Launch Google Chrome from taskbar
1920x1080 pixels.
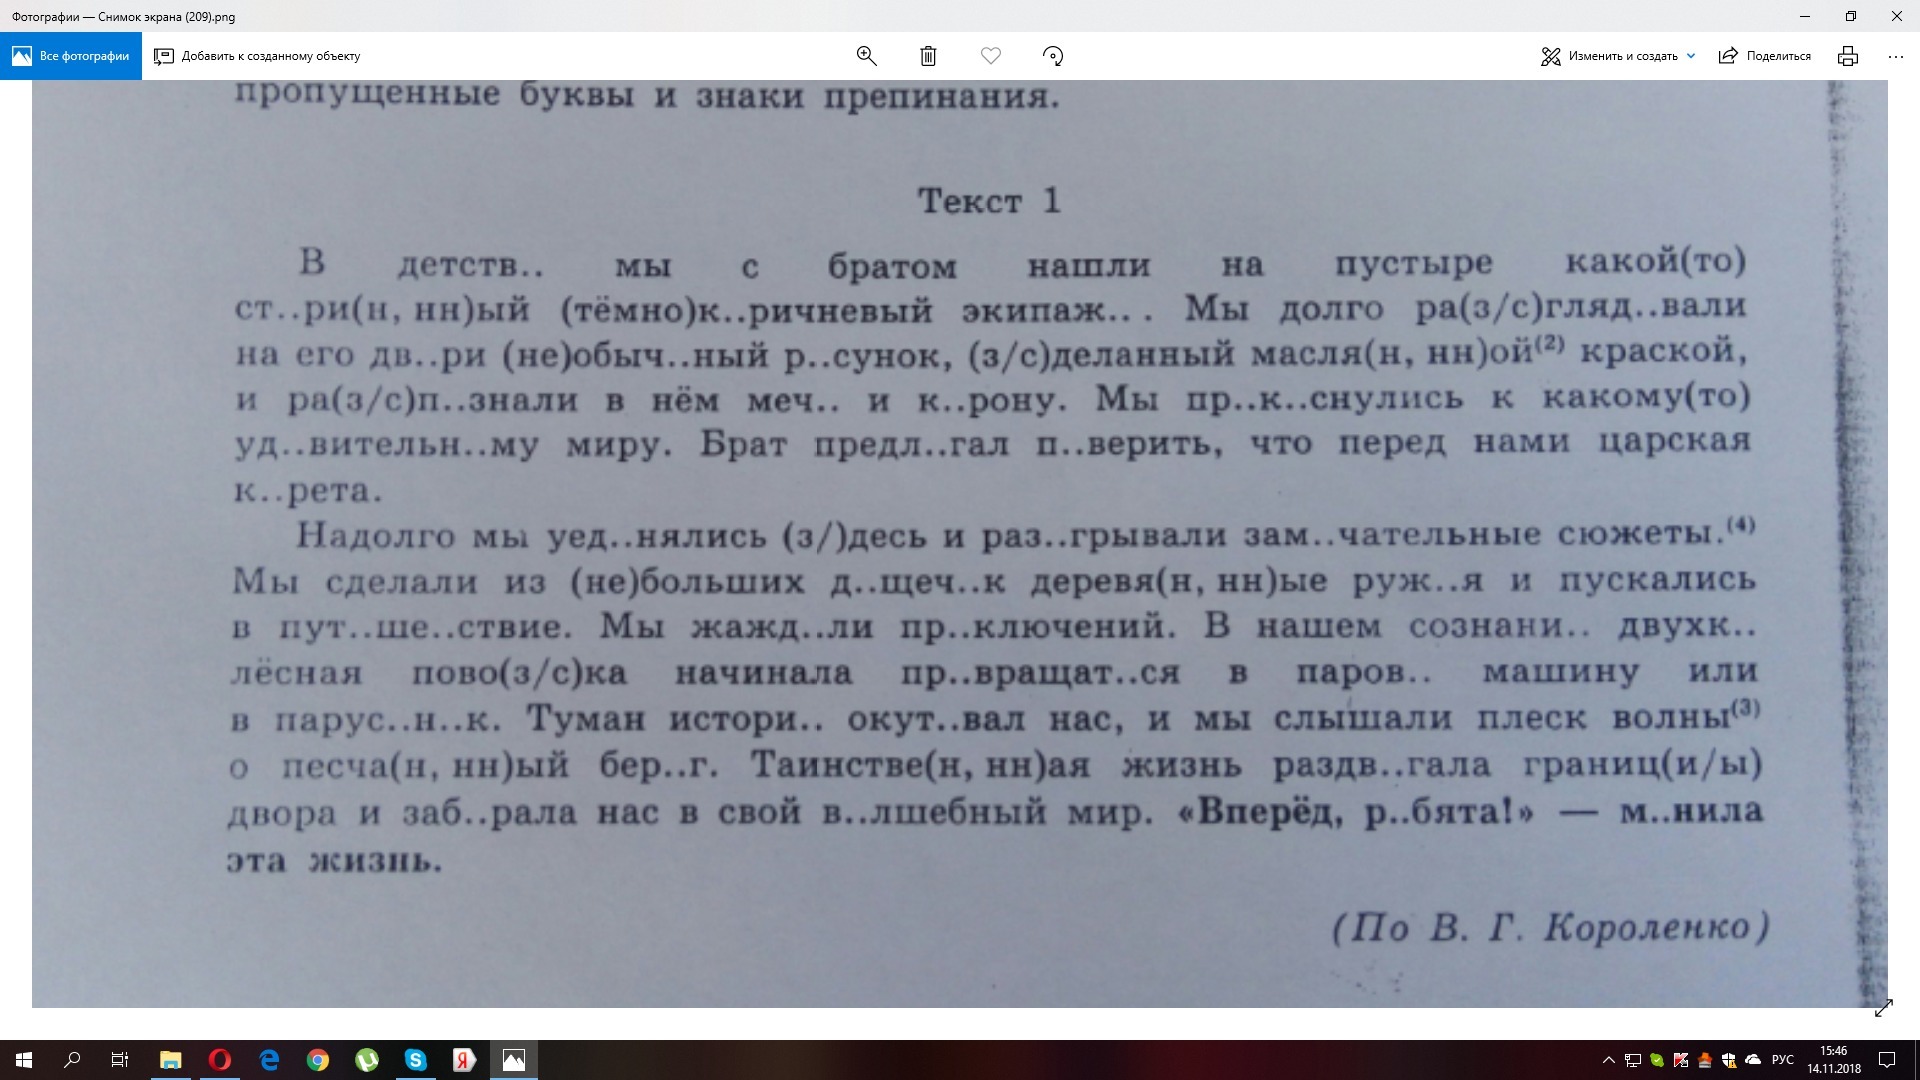click(317, 1060)
